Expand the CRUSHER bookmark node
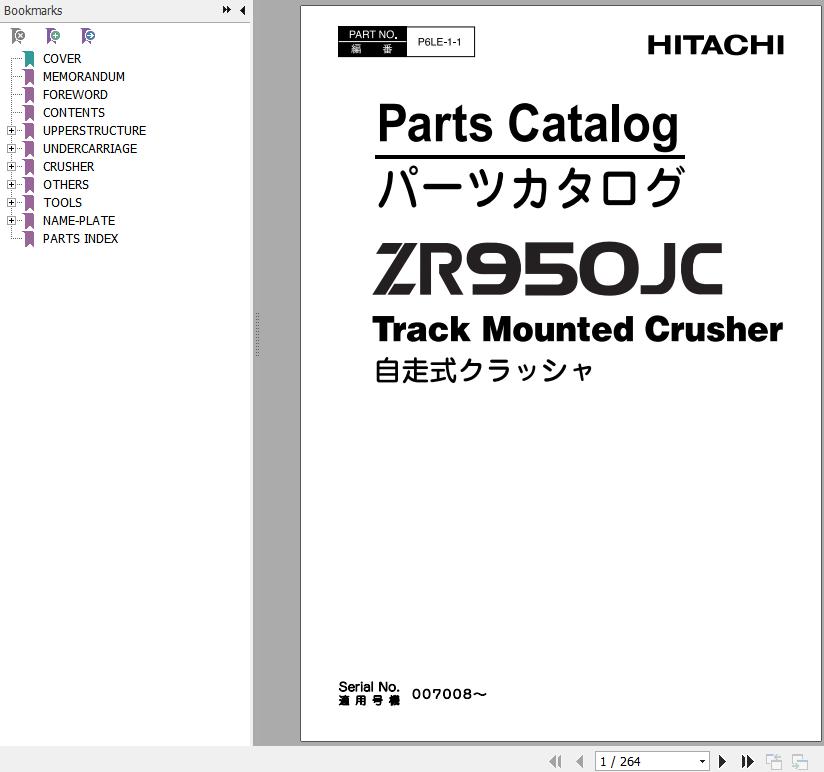824x772 pixels. 11,167
